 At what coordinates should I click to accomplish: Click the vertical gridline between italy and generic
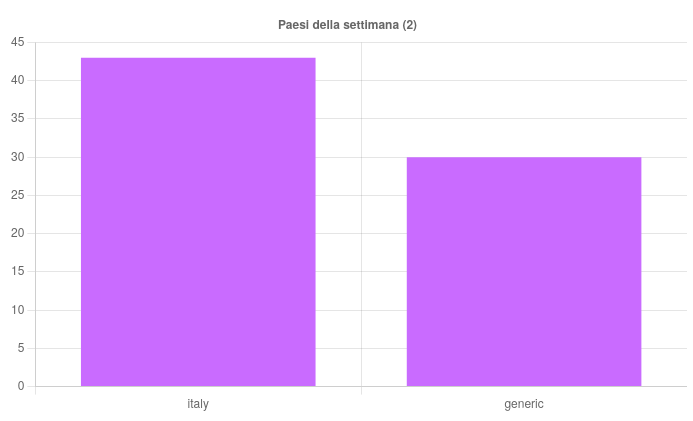coord(362,214)
